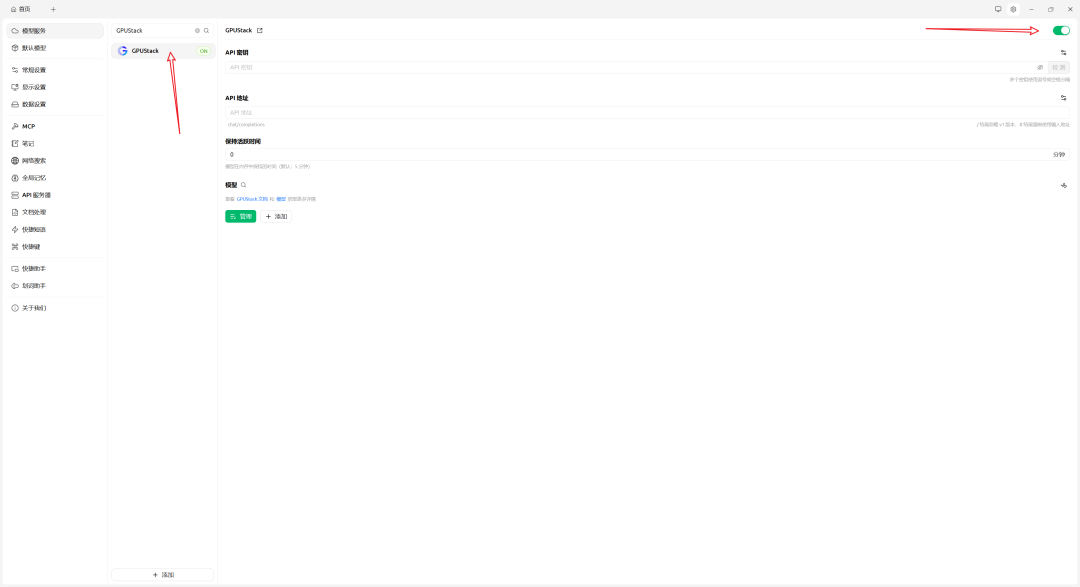Click the model health check icon
The image size is (1080, 587).
coord(1063,185)
